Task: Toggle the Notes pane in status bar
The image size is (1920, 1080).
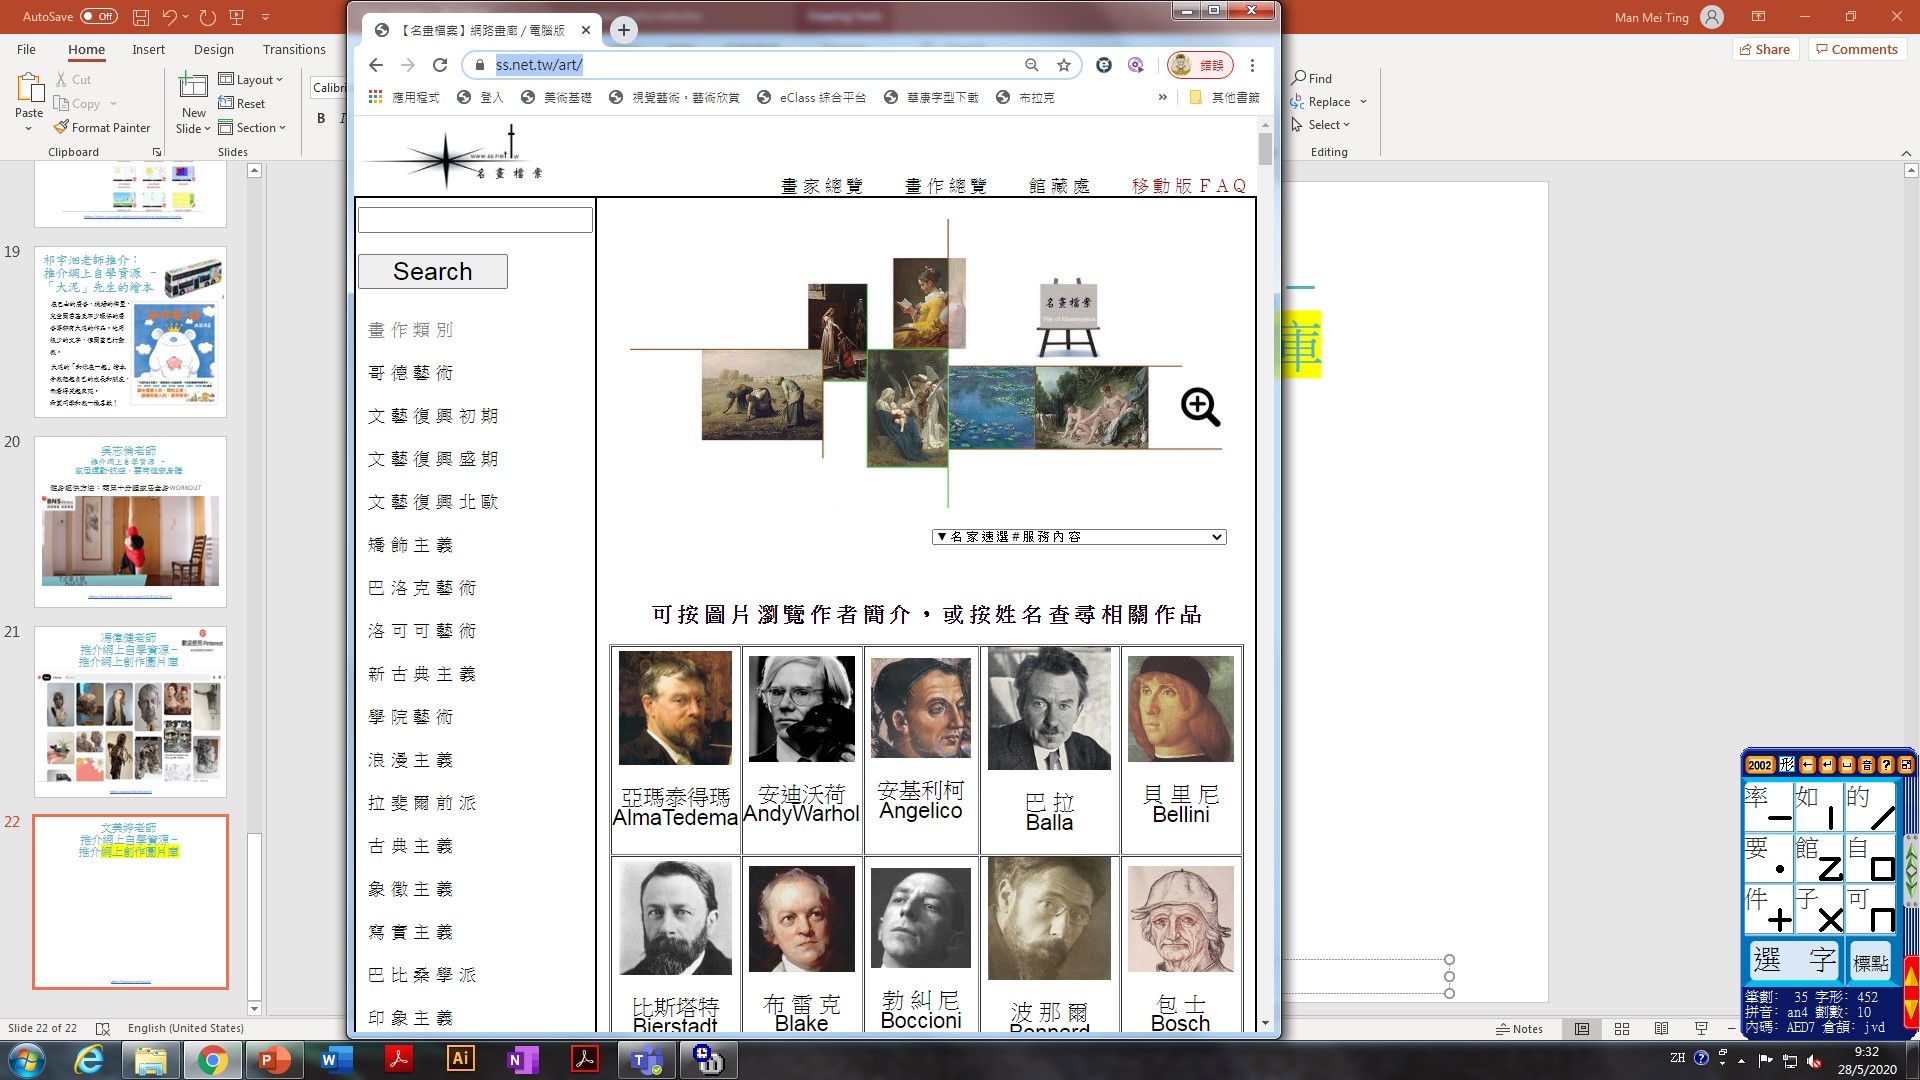Action: point(1519,1029)
